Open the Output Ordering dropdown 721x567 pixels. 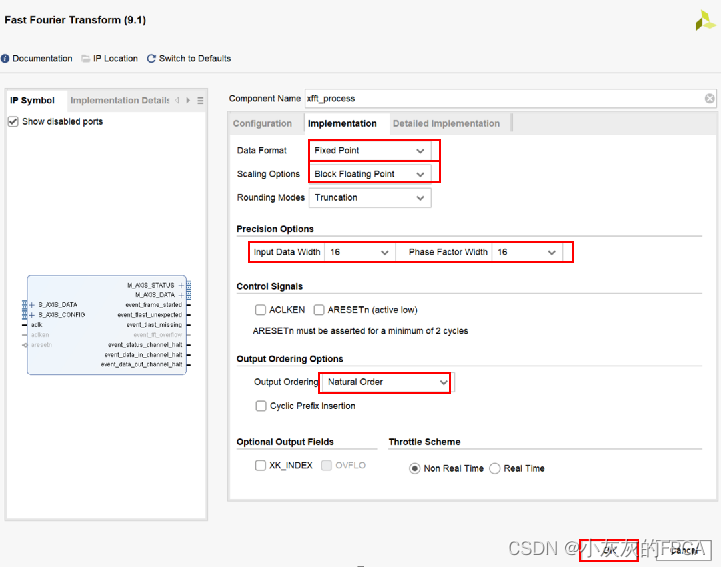pyautogui.click(x=386, y=382)
